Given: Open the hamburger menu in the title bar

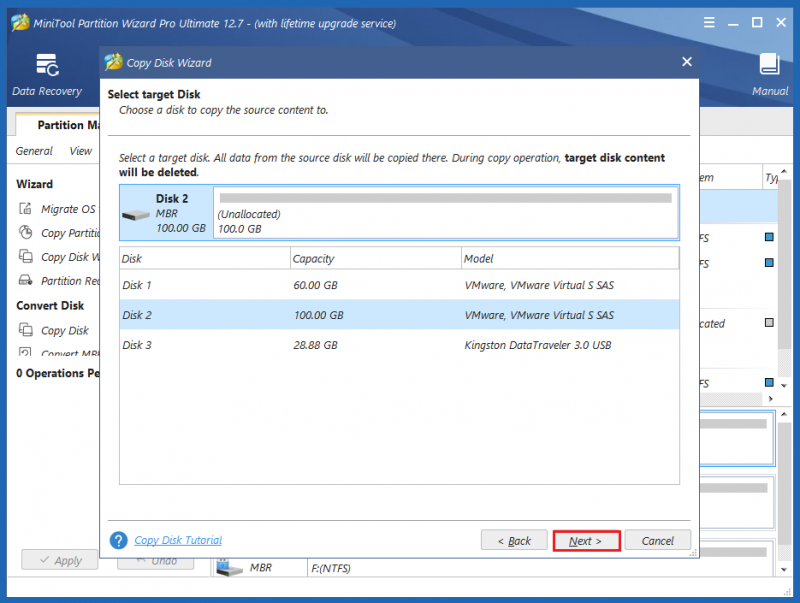Looking at the screenshot, I should [709, 22].
